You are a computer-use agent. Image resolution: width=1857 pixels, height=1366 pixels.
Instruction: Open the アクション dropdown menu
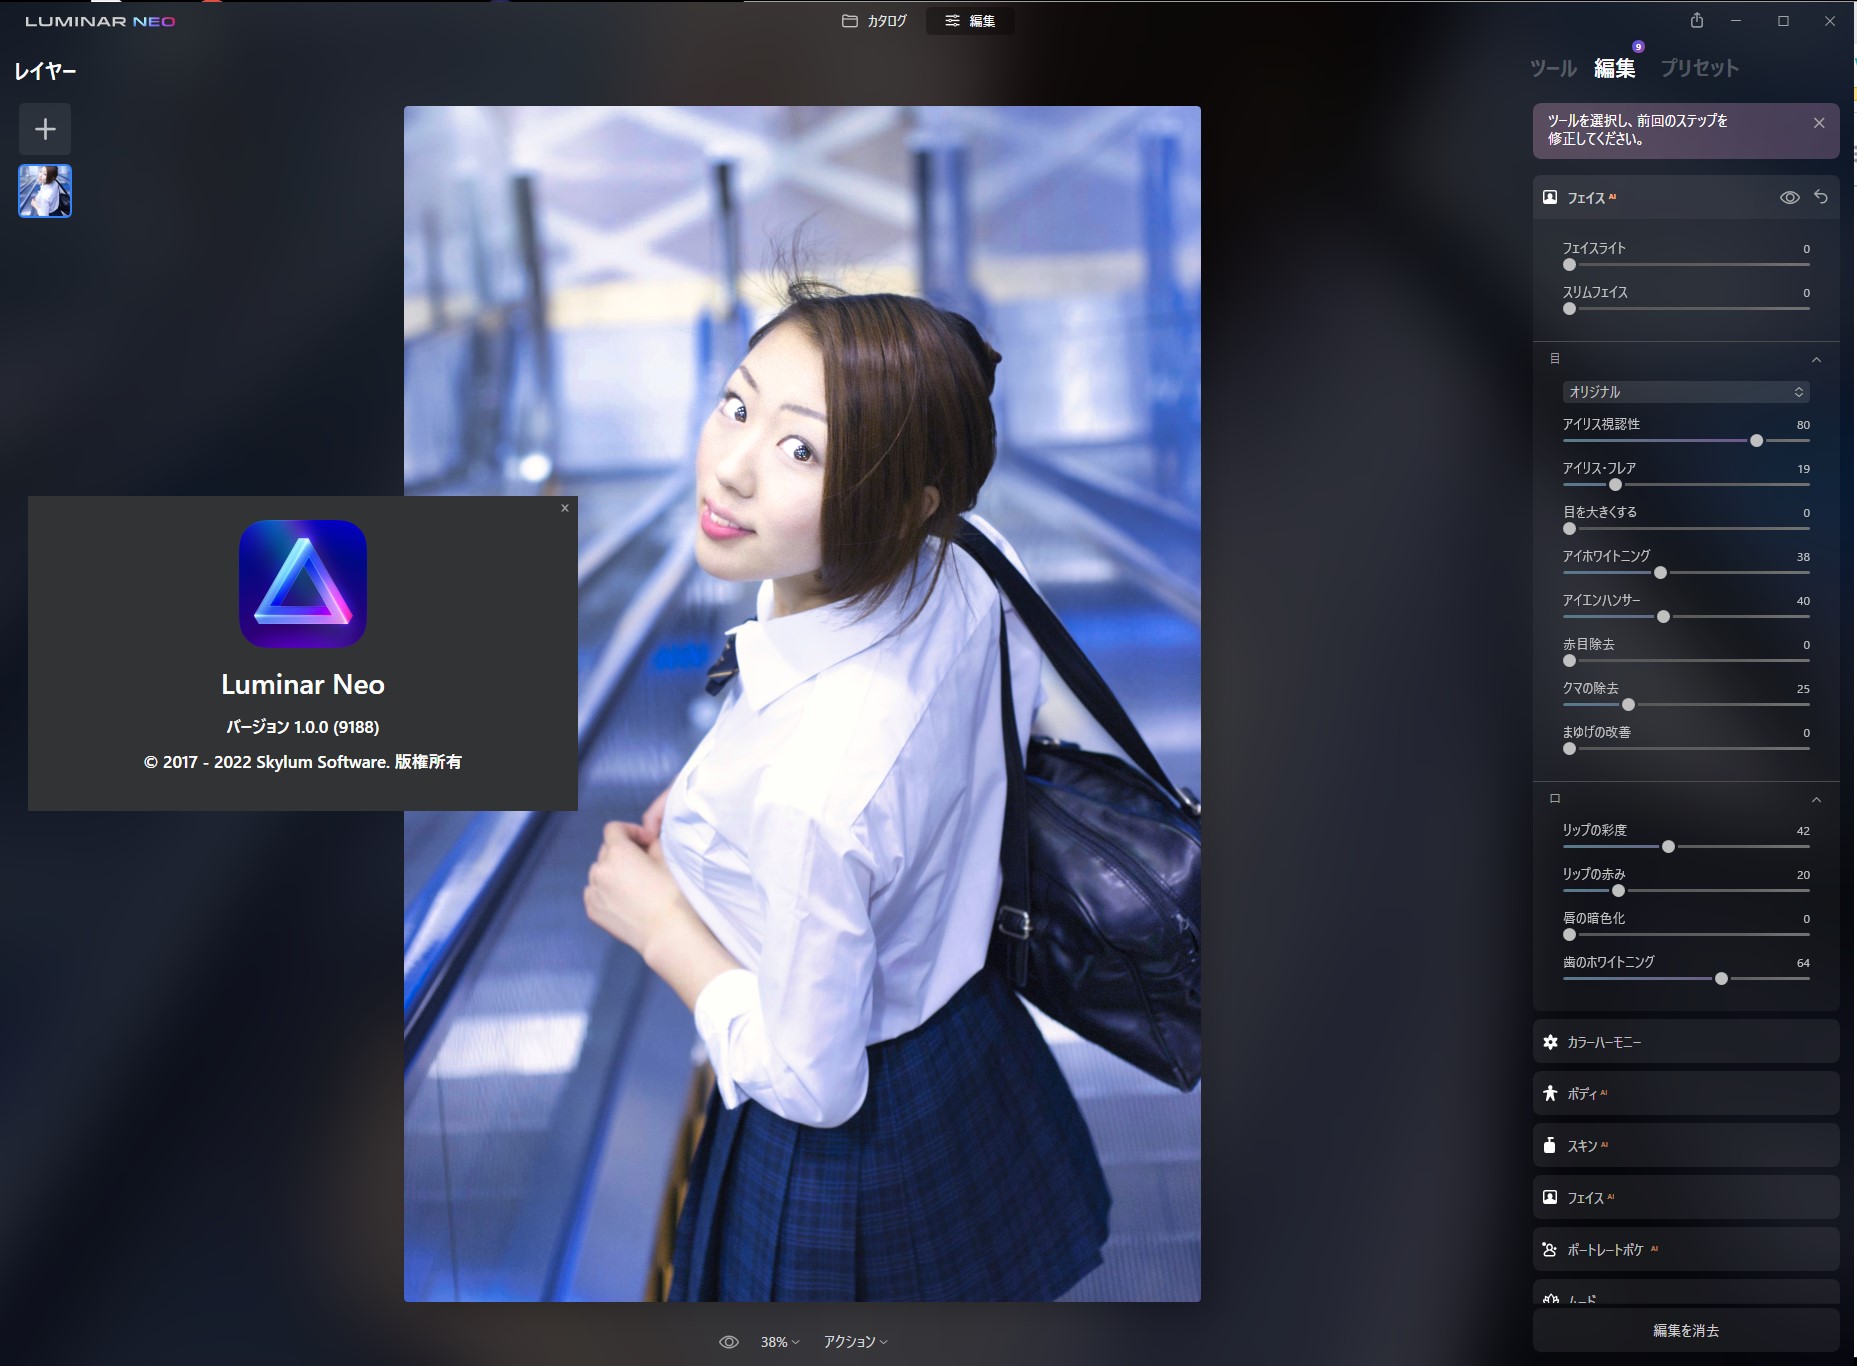click(856, 1342)
